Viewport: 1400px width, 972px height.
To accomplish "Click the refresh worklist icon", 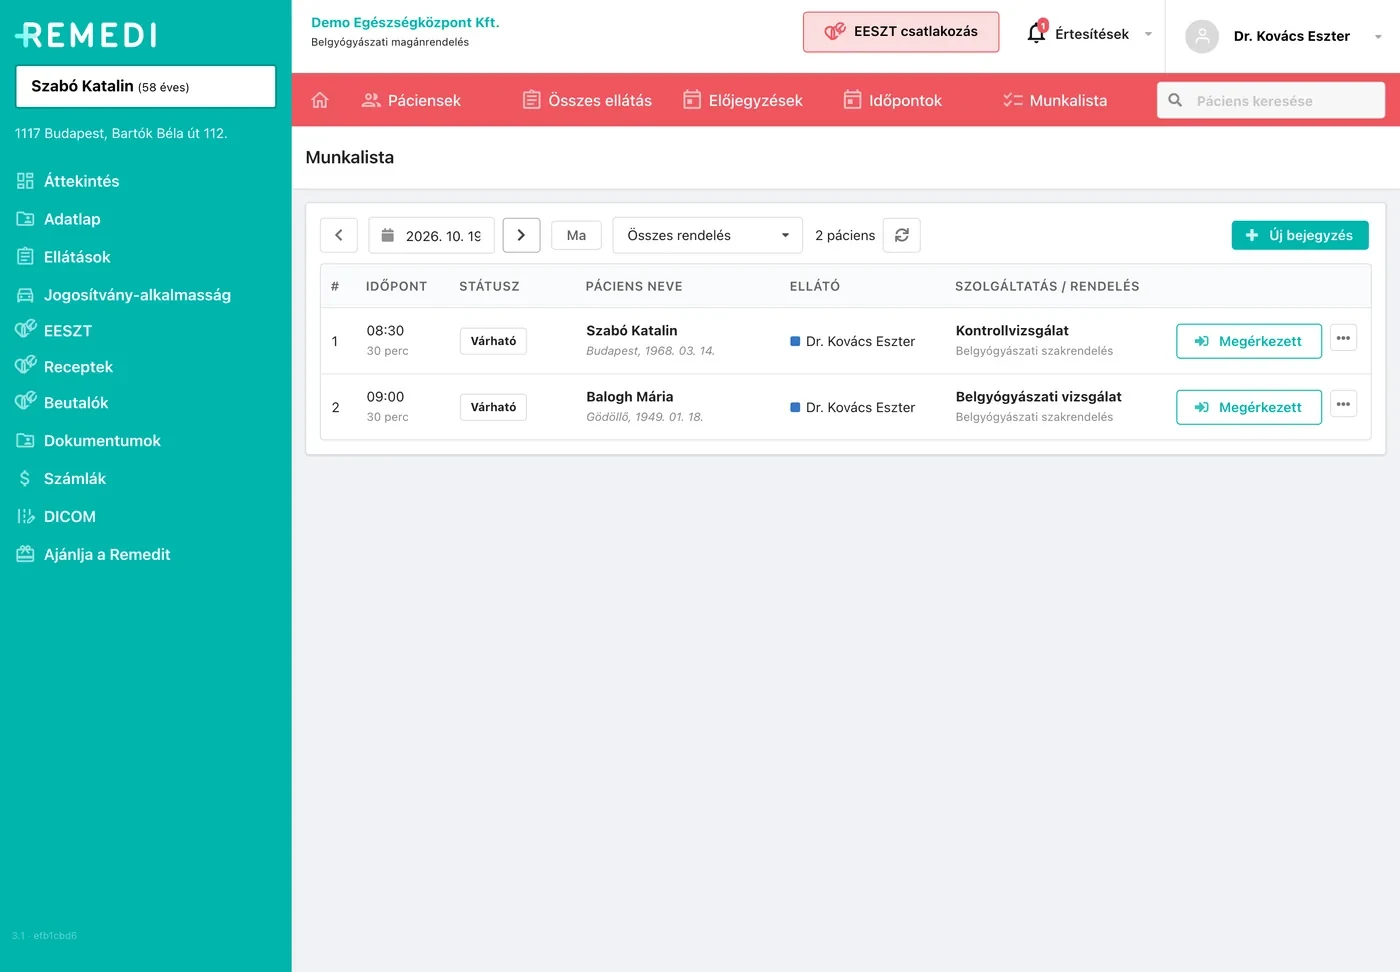I will (902, 235).
